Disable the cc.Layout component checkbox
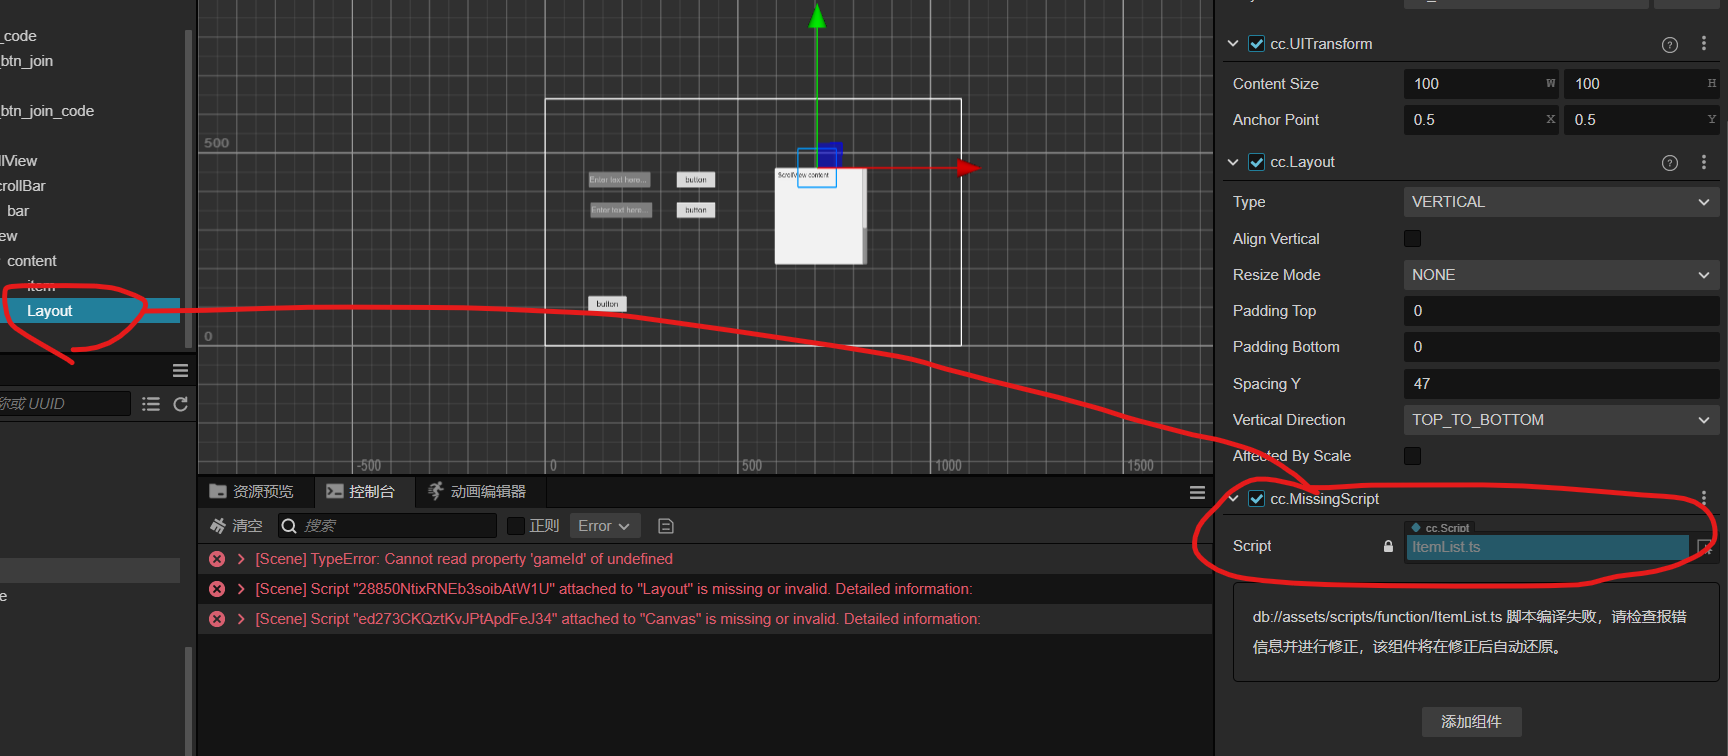Image resolution: width=1728 pixels, height=756 pixels. 1257,162
